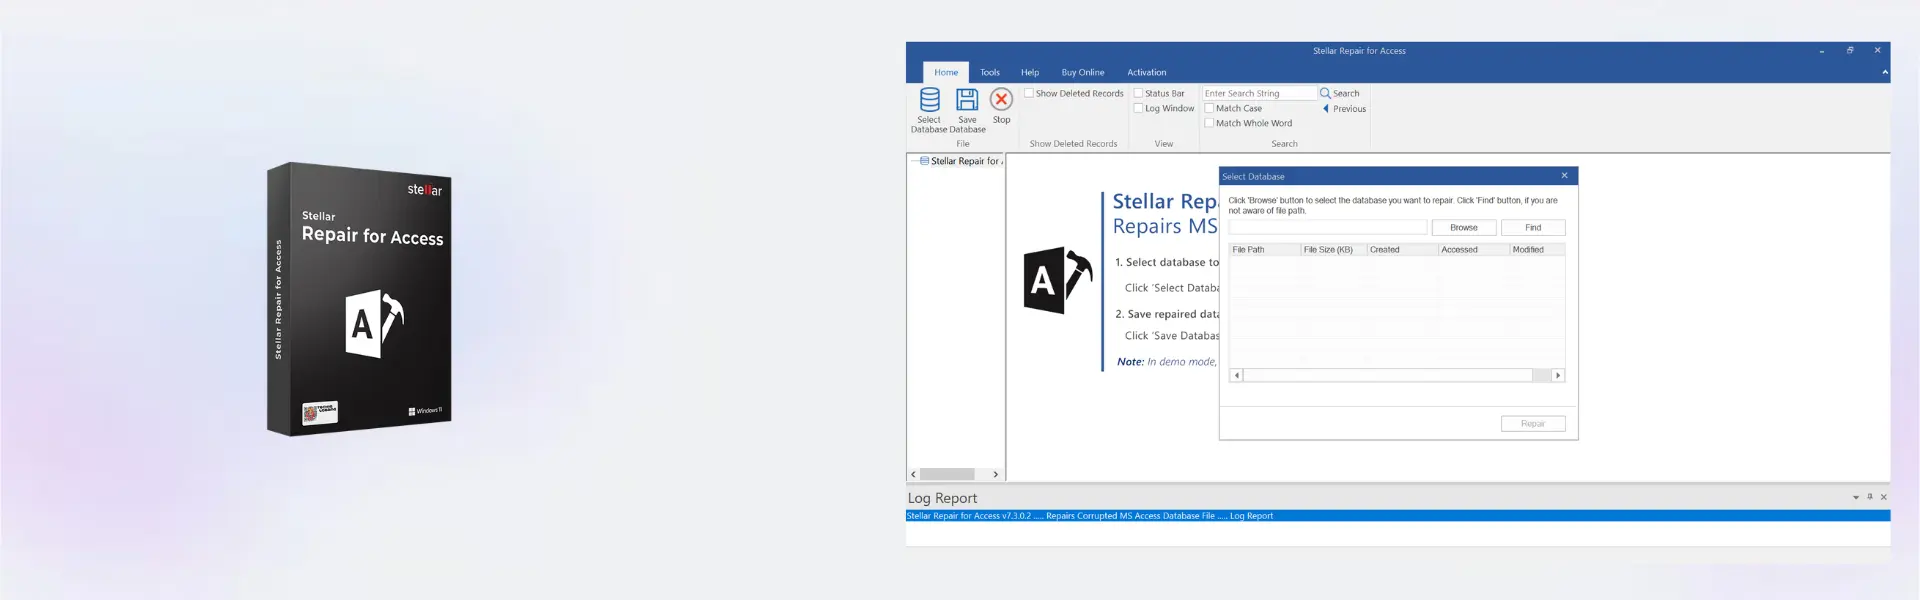The width and height of the screenshot is (1920, 600).
Task: Click the Save Database floppy icon
Action: point(967,100)
